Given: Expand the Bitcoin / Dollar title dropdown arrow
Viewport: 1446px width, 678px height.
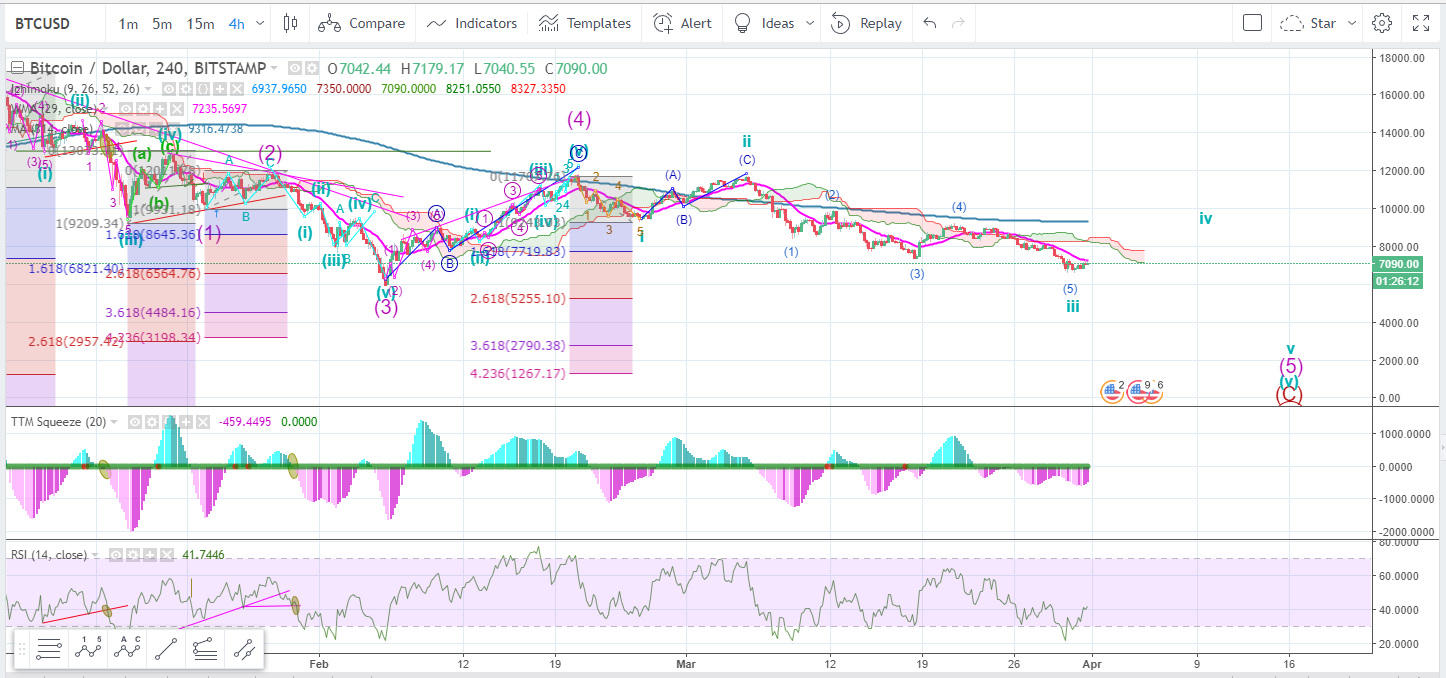Looking at the screenshot, I should point(274,67).
